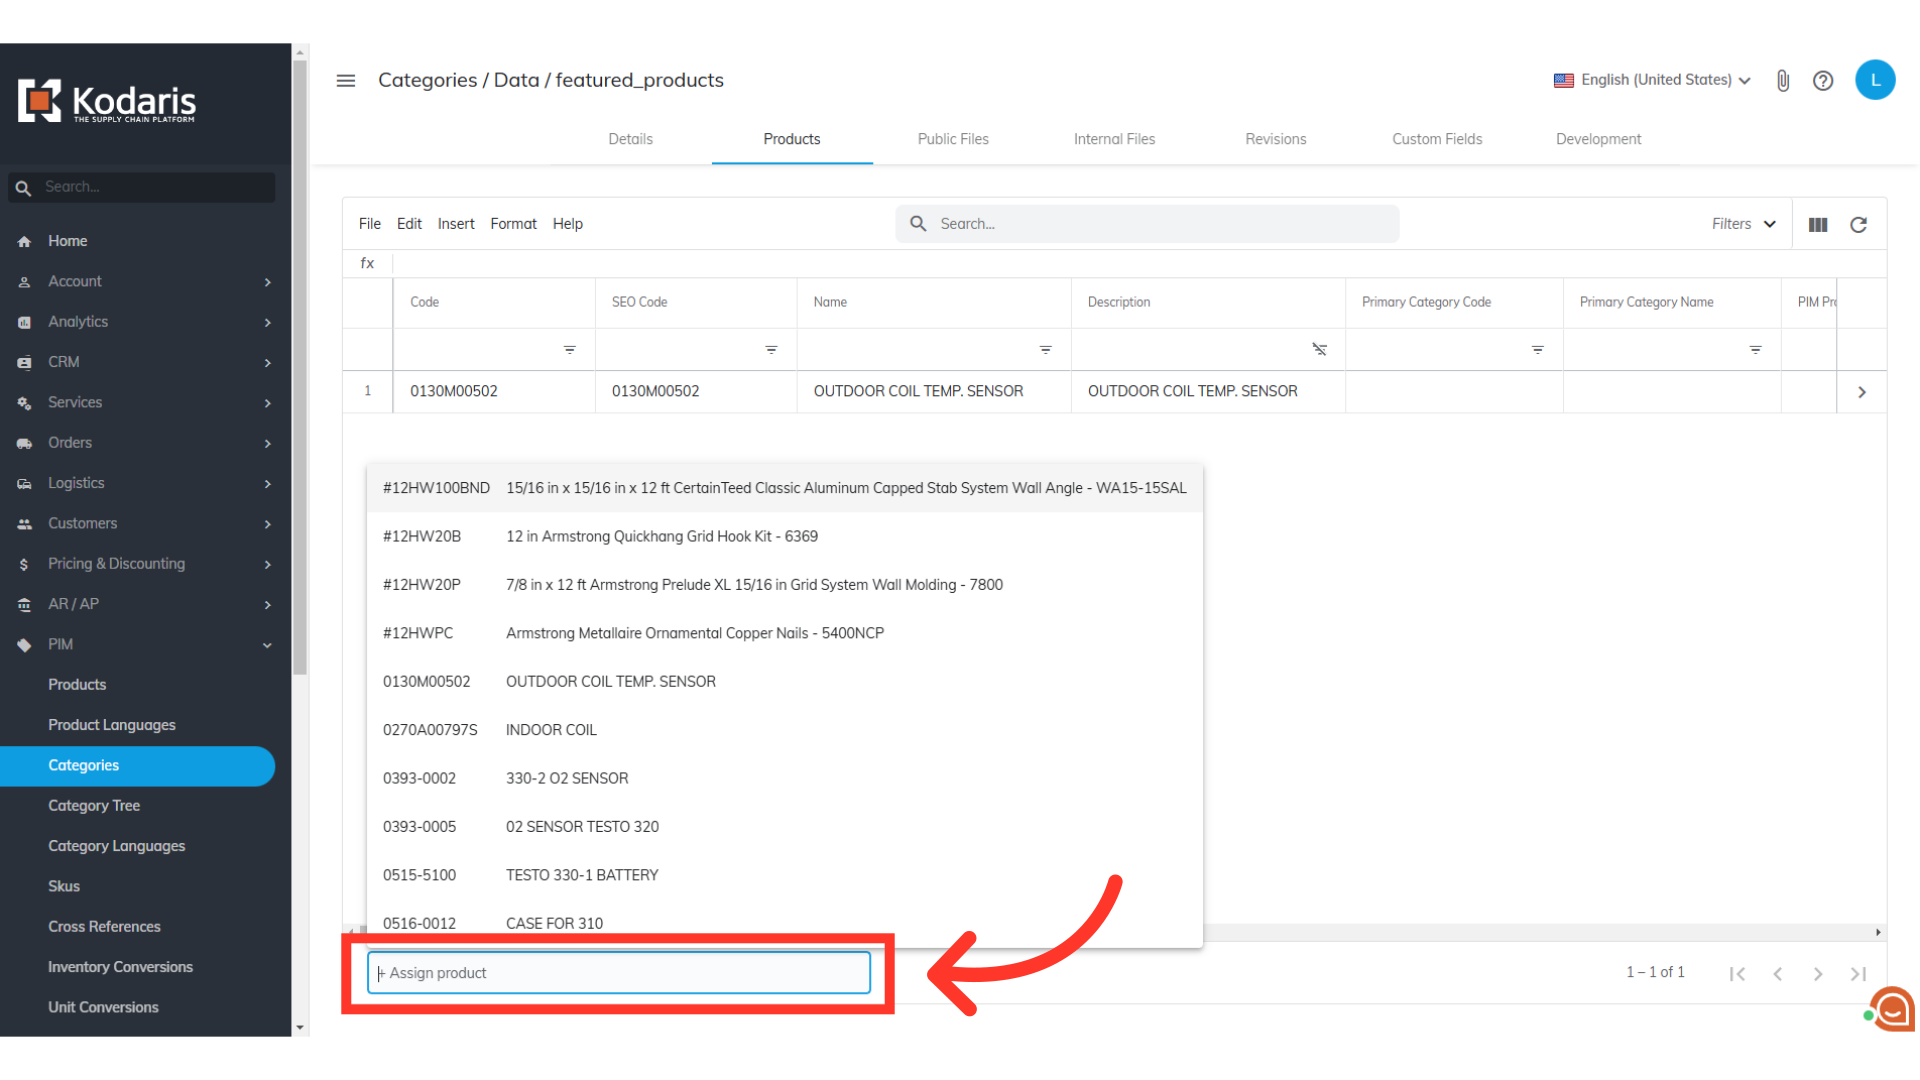Open user profile avatar L
The image size is (1920, 1080).
coord(1875,80)
